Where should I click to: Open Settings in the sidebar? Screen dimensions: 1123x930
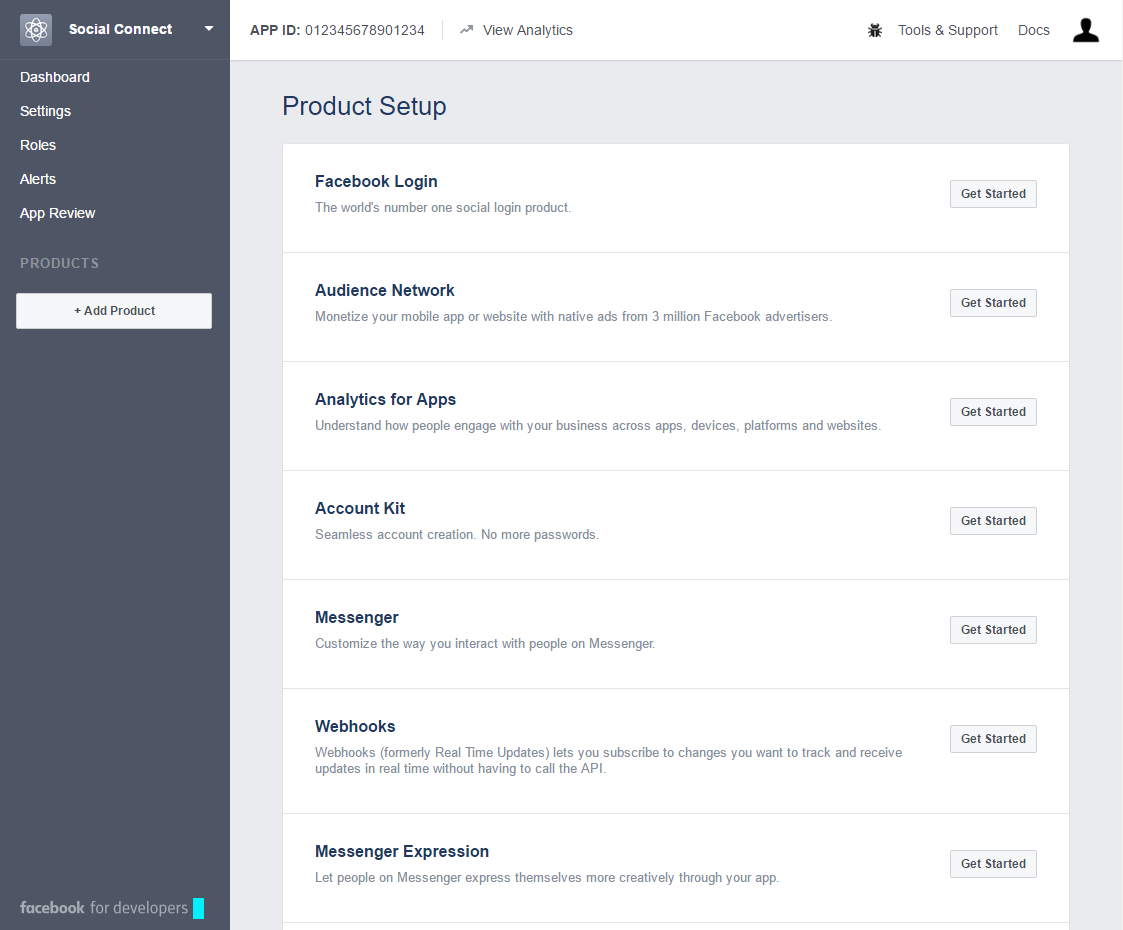pos(45,111)
